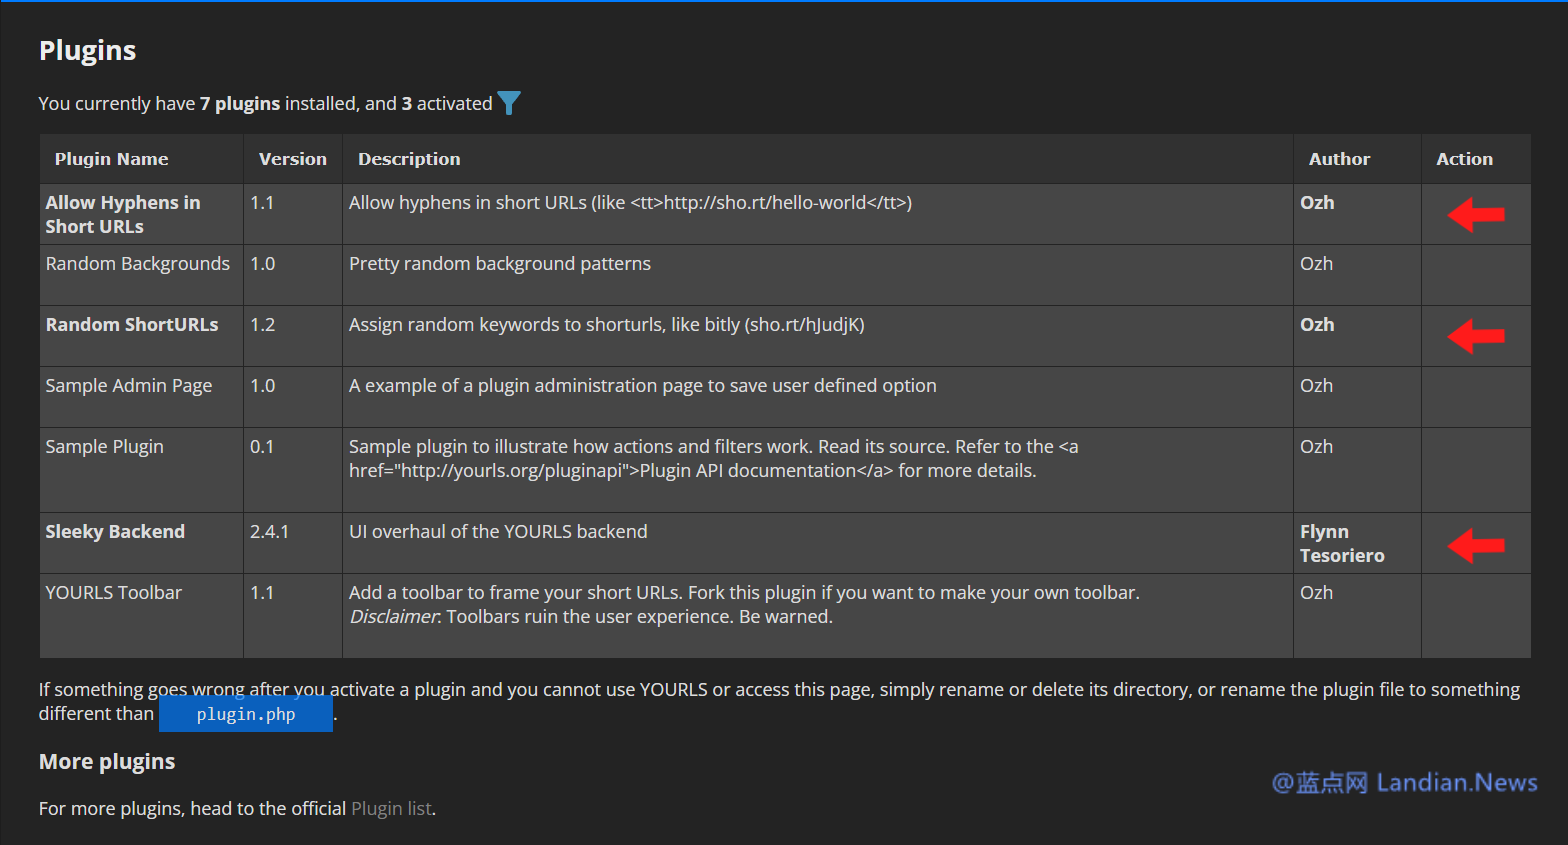Select the Sample Plugin name

pyautogui.click(x=104, y=446)
